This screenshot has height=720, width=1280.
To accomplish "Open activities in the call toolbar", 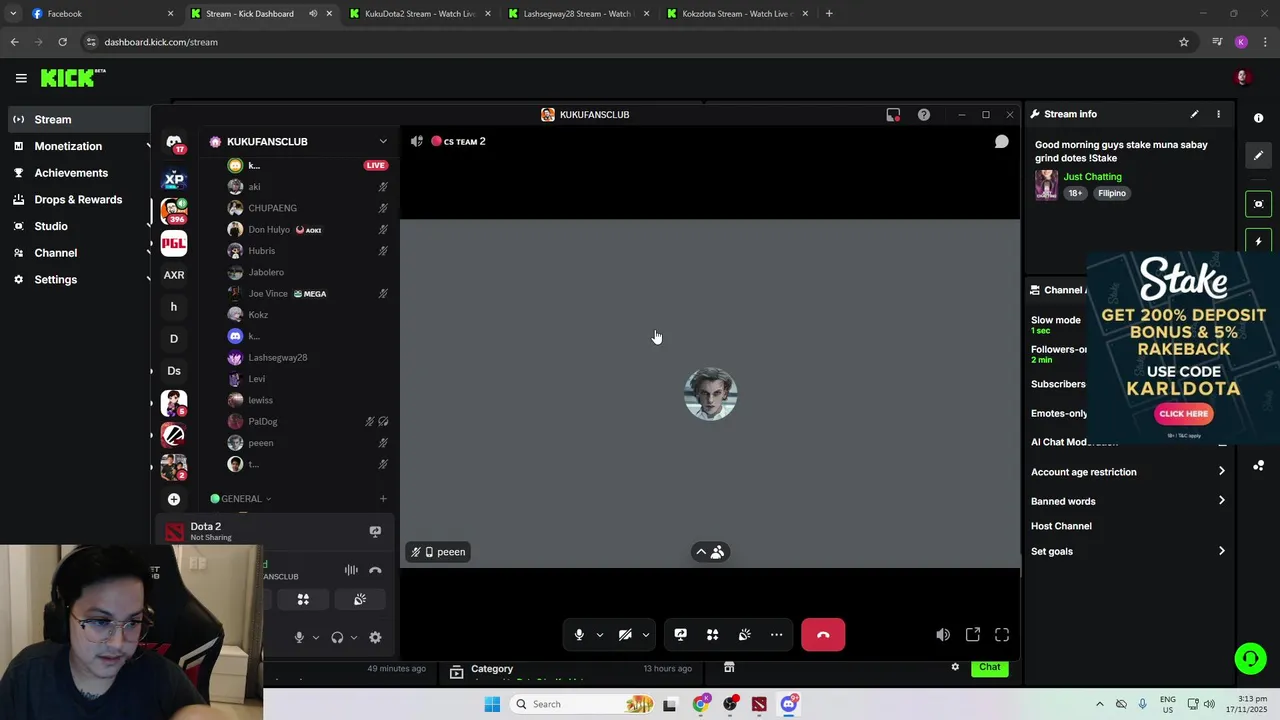I will tap(712, 635).
